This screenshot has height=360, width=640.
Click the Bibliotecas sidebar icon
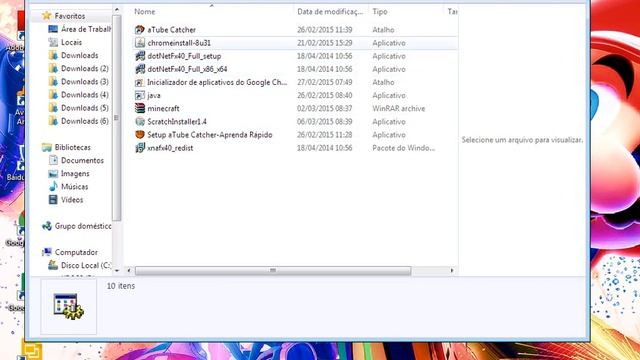click(47, 147)
